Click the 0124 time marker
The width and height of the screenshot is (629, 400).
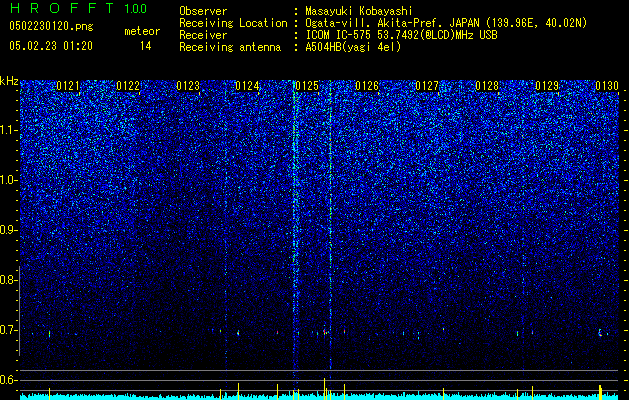click(247, 86)
